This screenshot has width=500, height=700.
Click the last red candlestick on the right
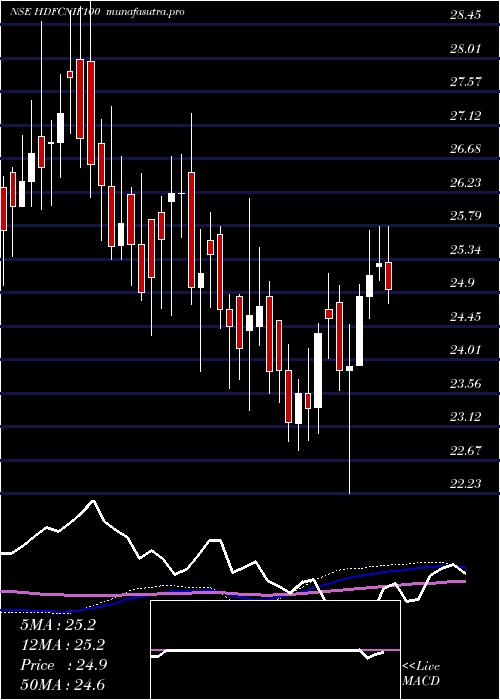(x=388, y=276)
